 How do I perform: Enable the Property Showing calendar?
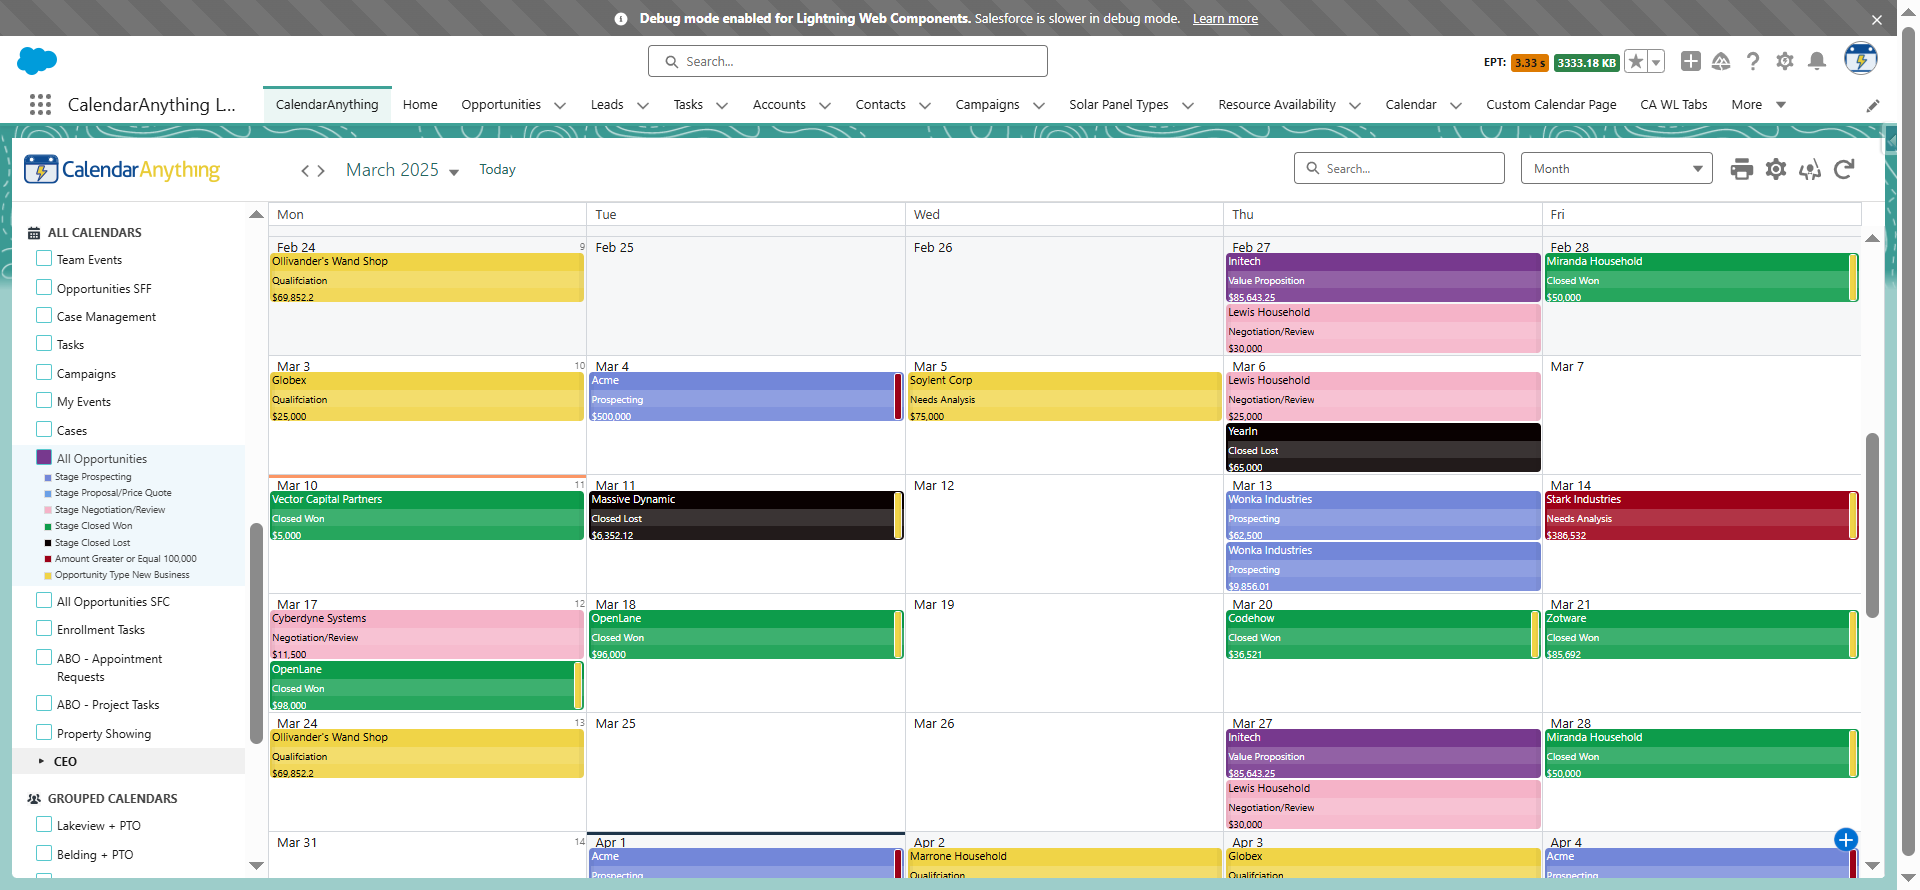(x=44, y=732)
